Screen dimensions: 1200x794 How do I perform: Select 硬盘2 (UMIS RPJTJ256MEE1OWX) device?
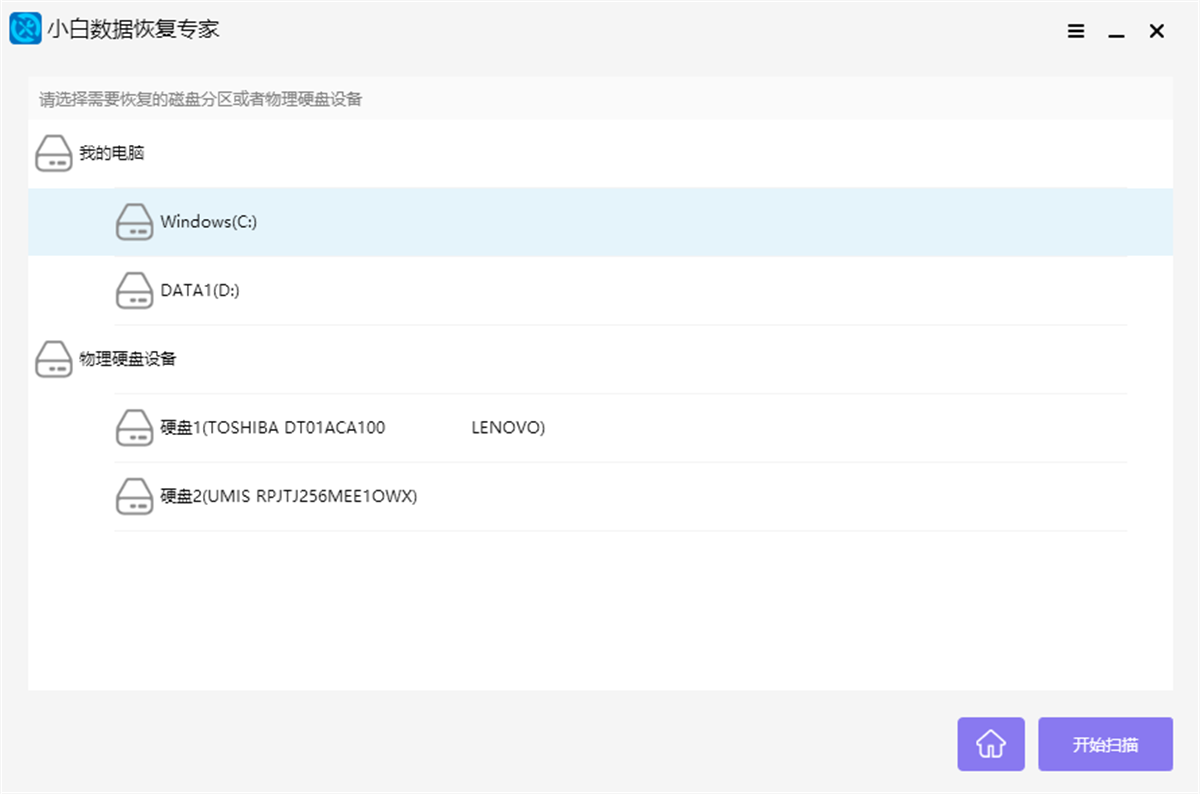288,496
